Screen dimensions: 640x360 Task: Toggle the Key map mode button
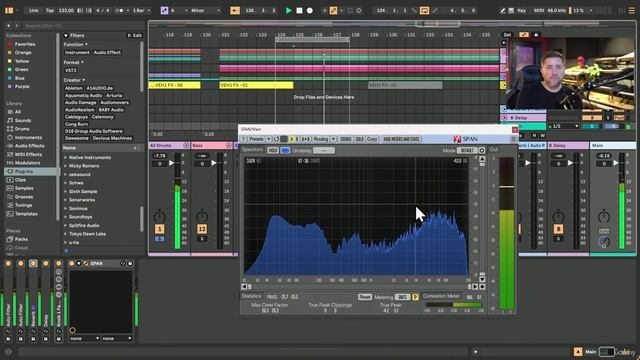point(521,11)
